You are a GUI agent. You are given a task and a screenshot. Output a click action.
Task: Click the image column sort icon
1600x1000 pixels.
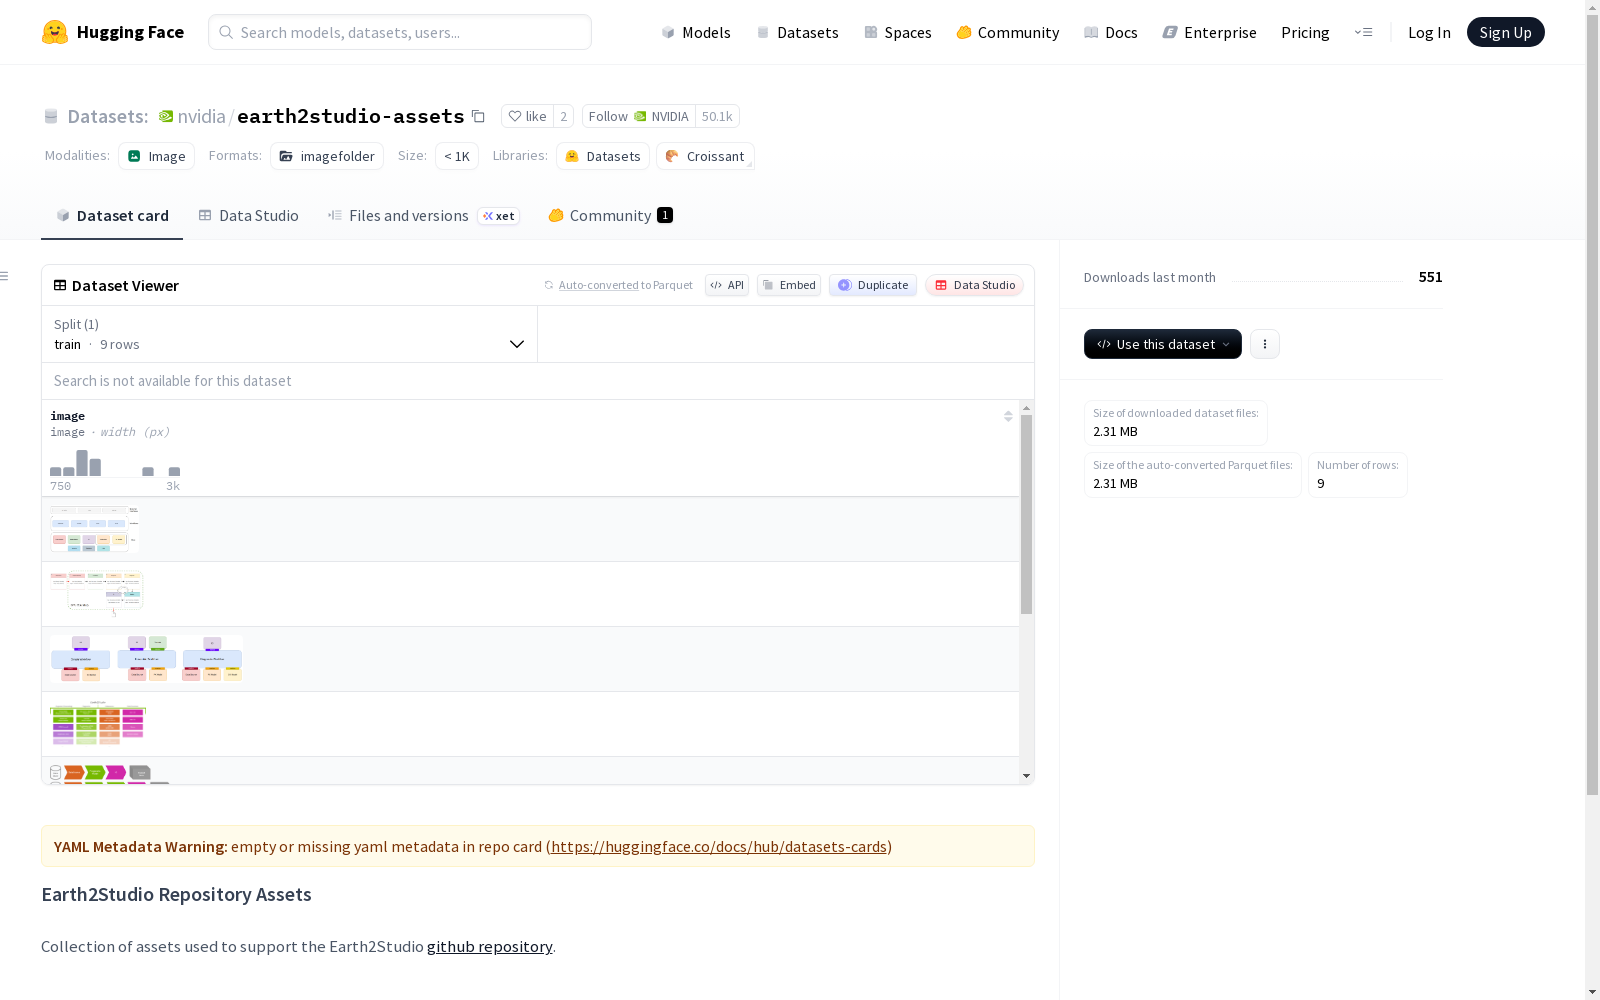(x=1008, y=416)
